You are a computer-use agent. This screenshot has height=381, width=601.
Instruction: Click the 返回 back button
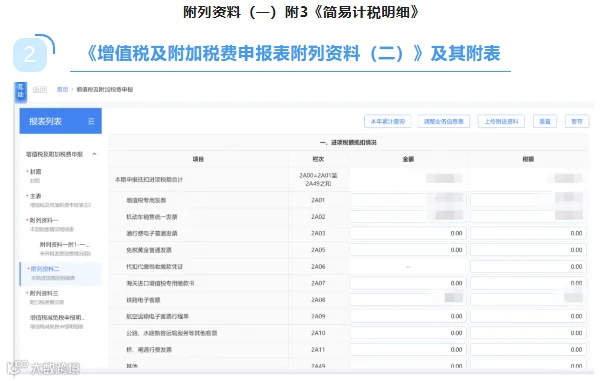pos(40,89)
